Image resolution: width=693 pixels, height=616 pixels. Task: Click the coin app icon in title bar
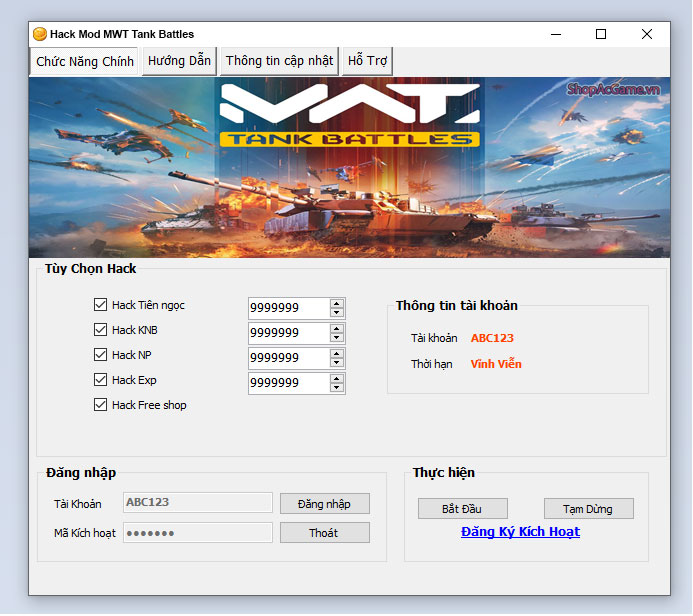tap(40, 34)
